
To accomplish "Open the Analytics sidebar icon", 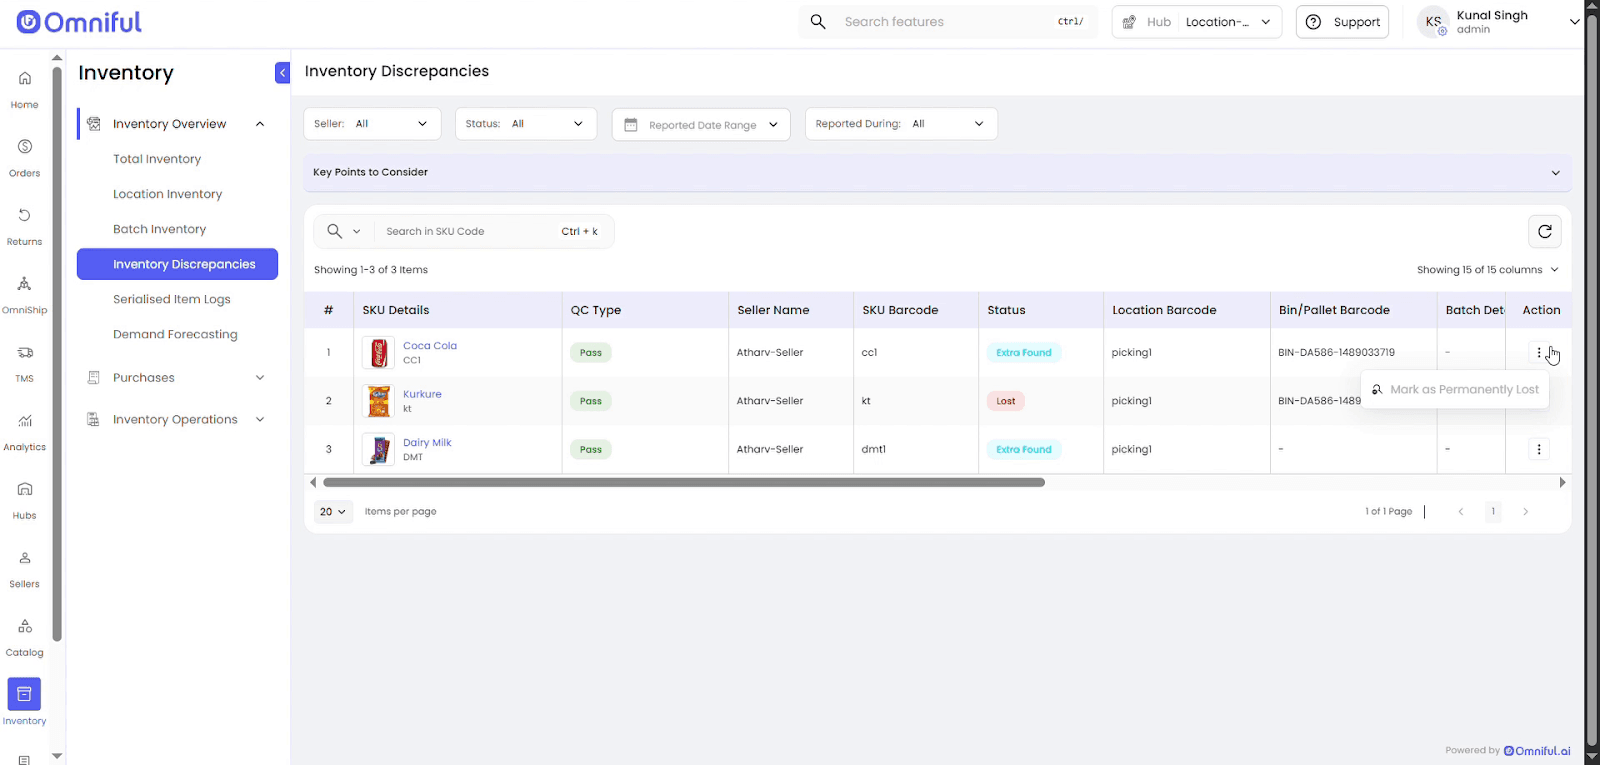I will click(x=25, y=430).
